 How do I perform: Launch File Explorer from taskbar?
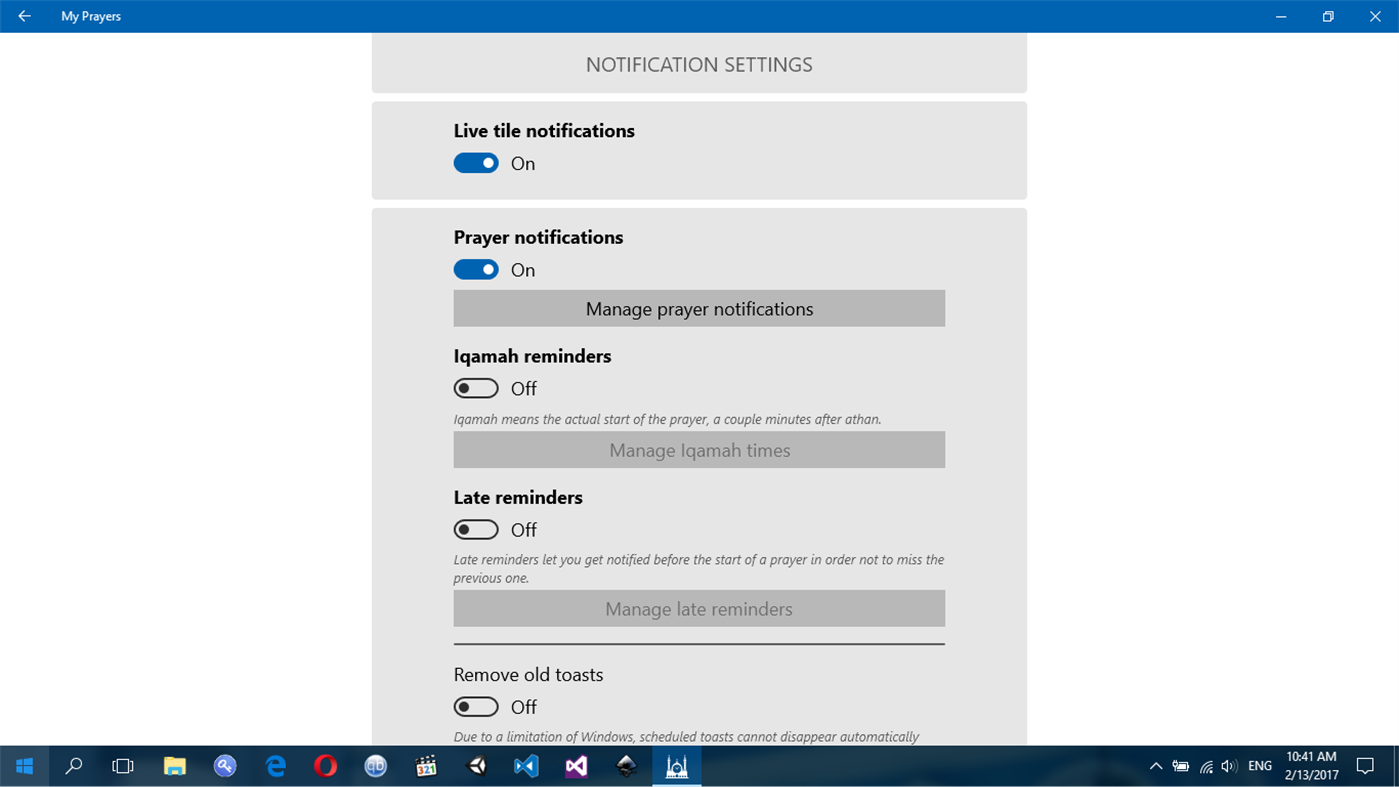(175, 766)
